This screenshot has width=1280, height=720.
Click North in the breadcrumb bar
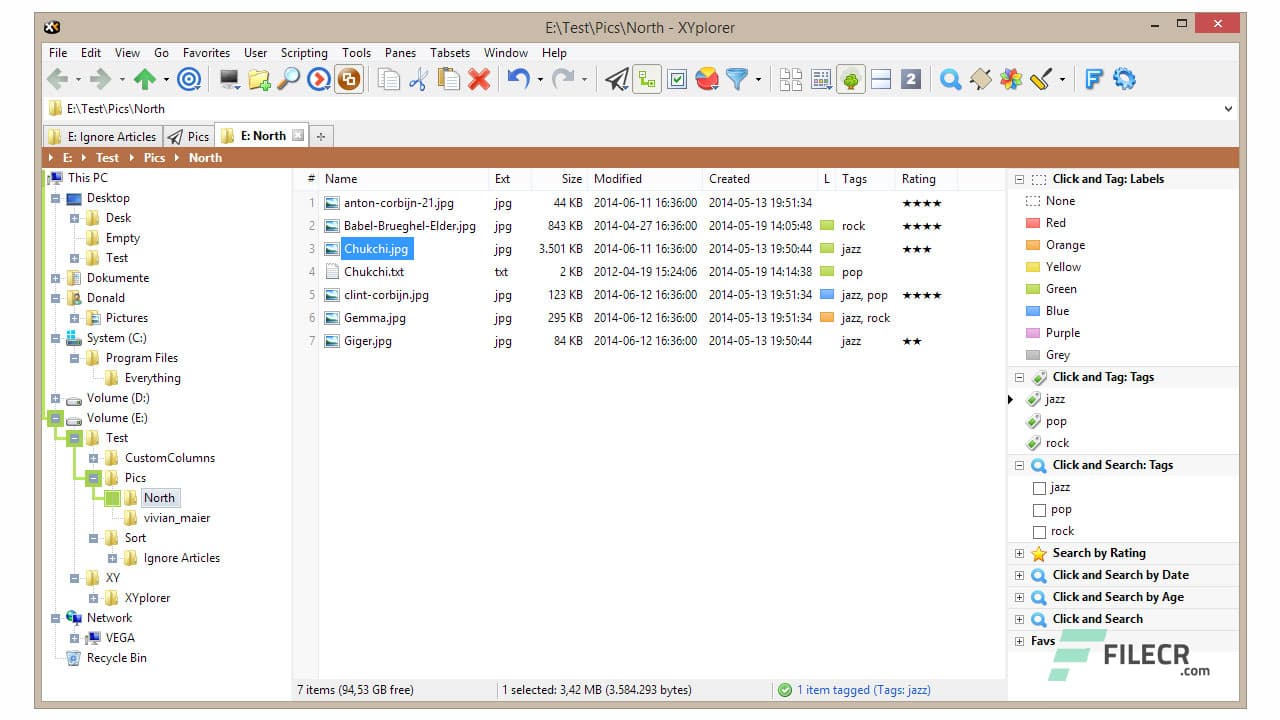tap(205, 157)
